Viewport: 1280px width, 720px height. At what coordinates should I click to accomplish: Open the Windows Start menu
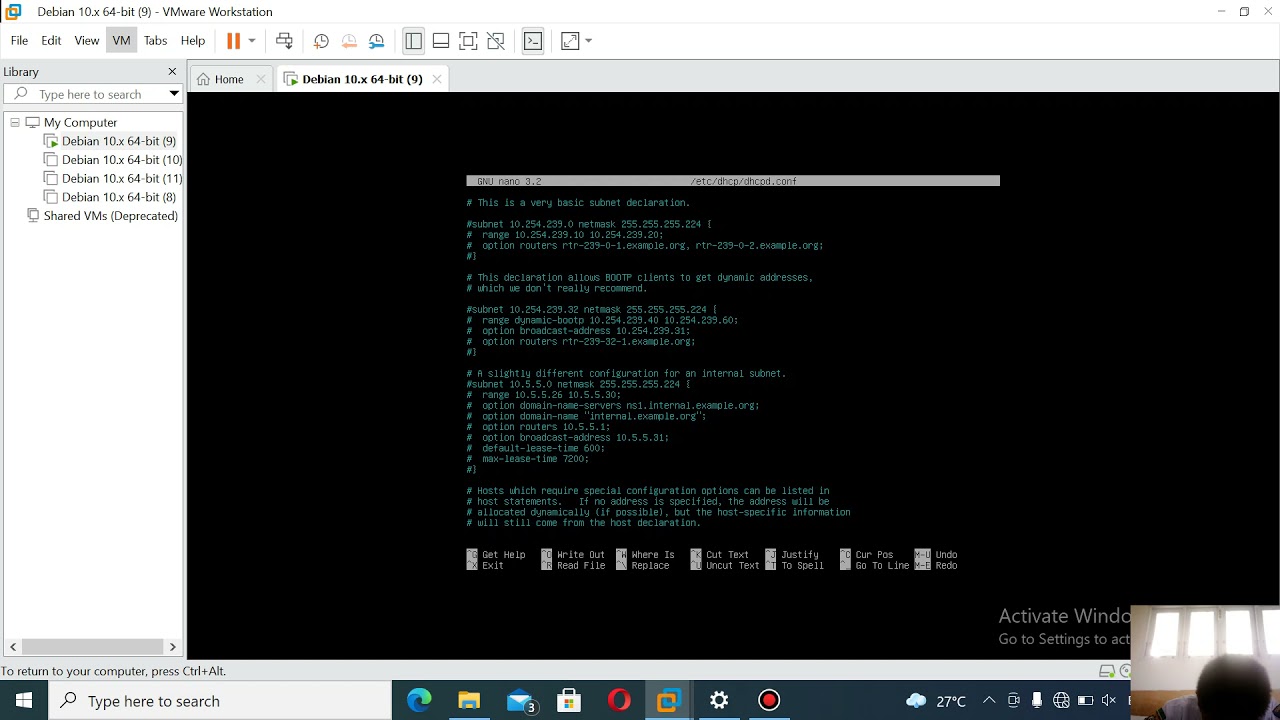point(24,700)
